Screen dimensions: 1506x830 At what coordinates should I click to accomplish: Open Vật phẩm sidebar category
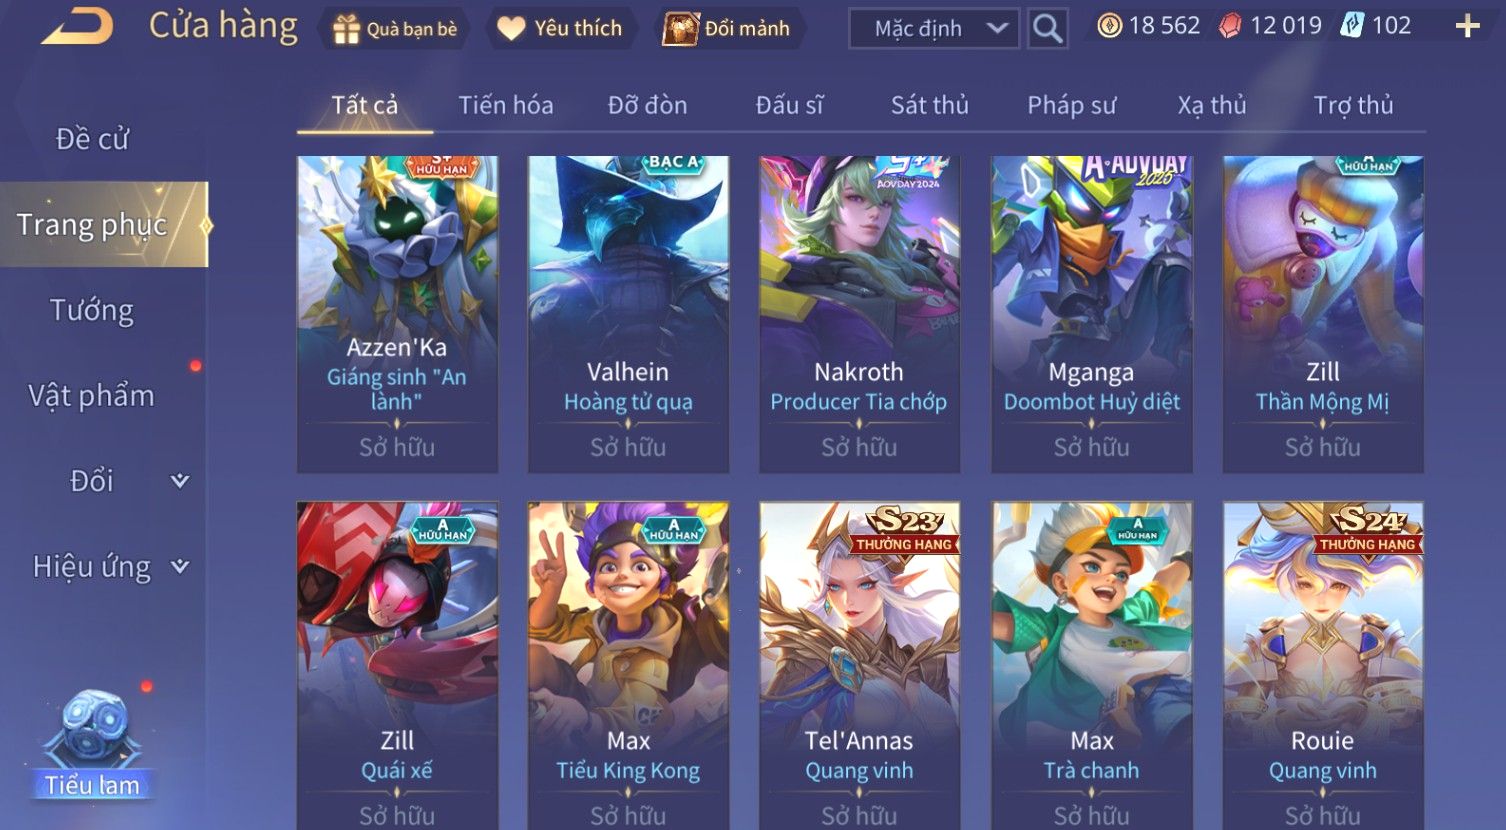92,396
